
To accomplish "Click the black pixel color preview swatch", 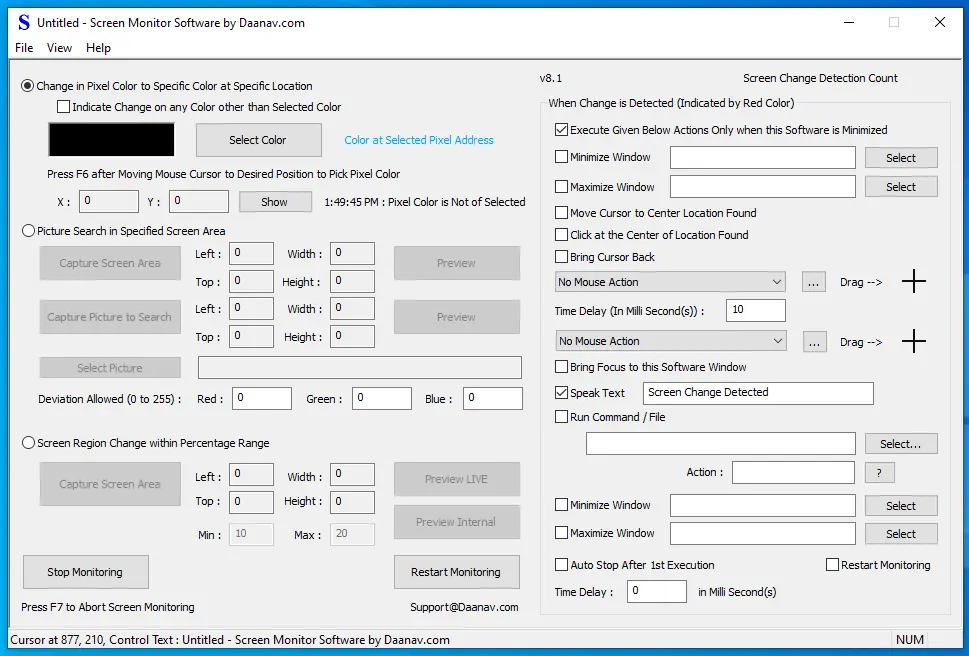I will pyautogui.click(x=110, y=140).
